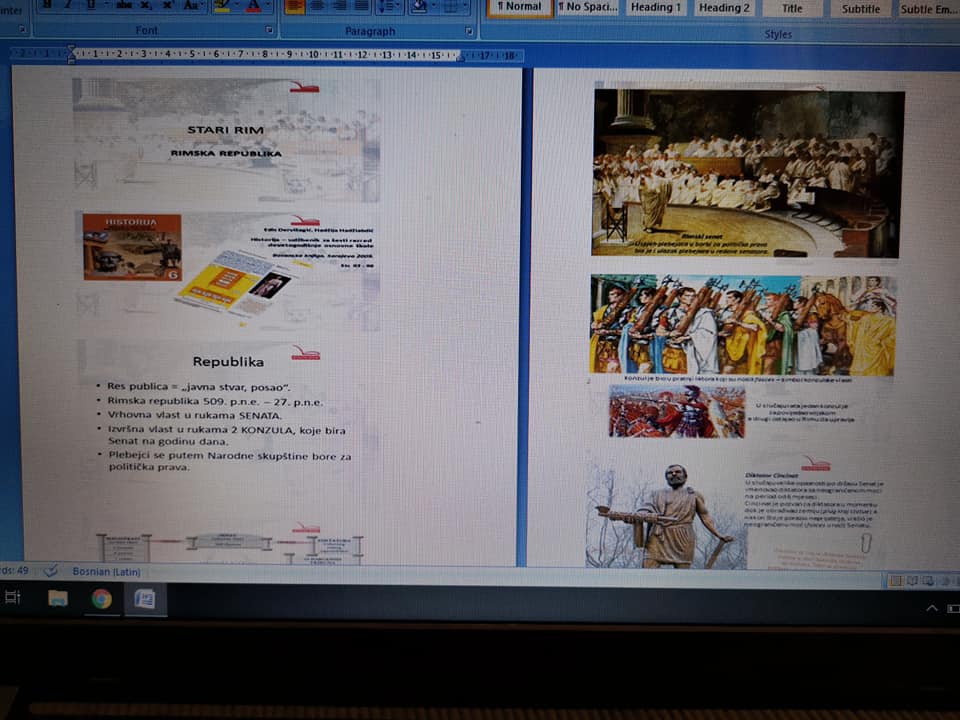Select the right indent marker on the ruler
The height and width of the screenshot is (720, 960).
462,58
